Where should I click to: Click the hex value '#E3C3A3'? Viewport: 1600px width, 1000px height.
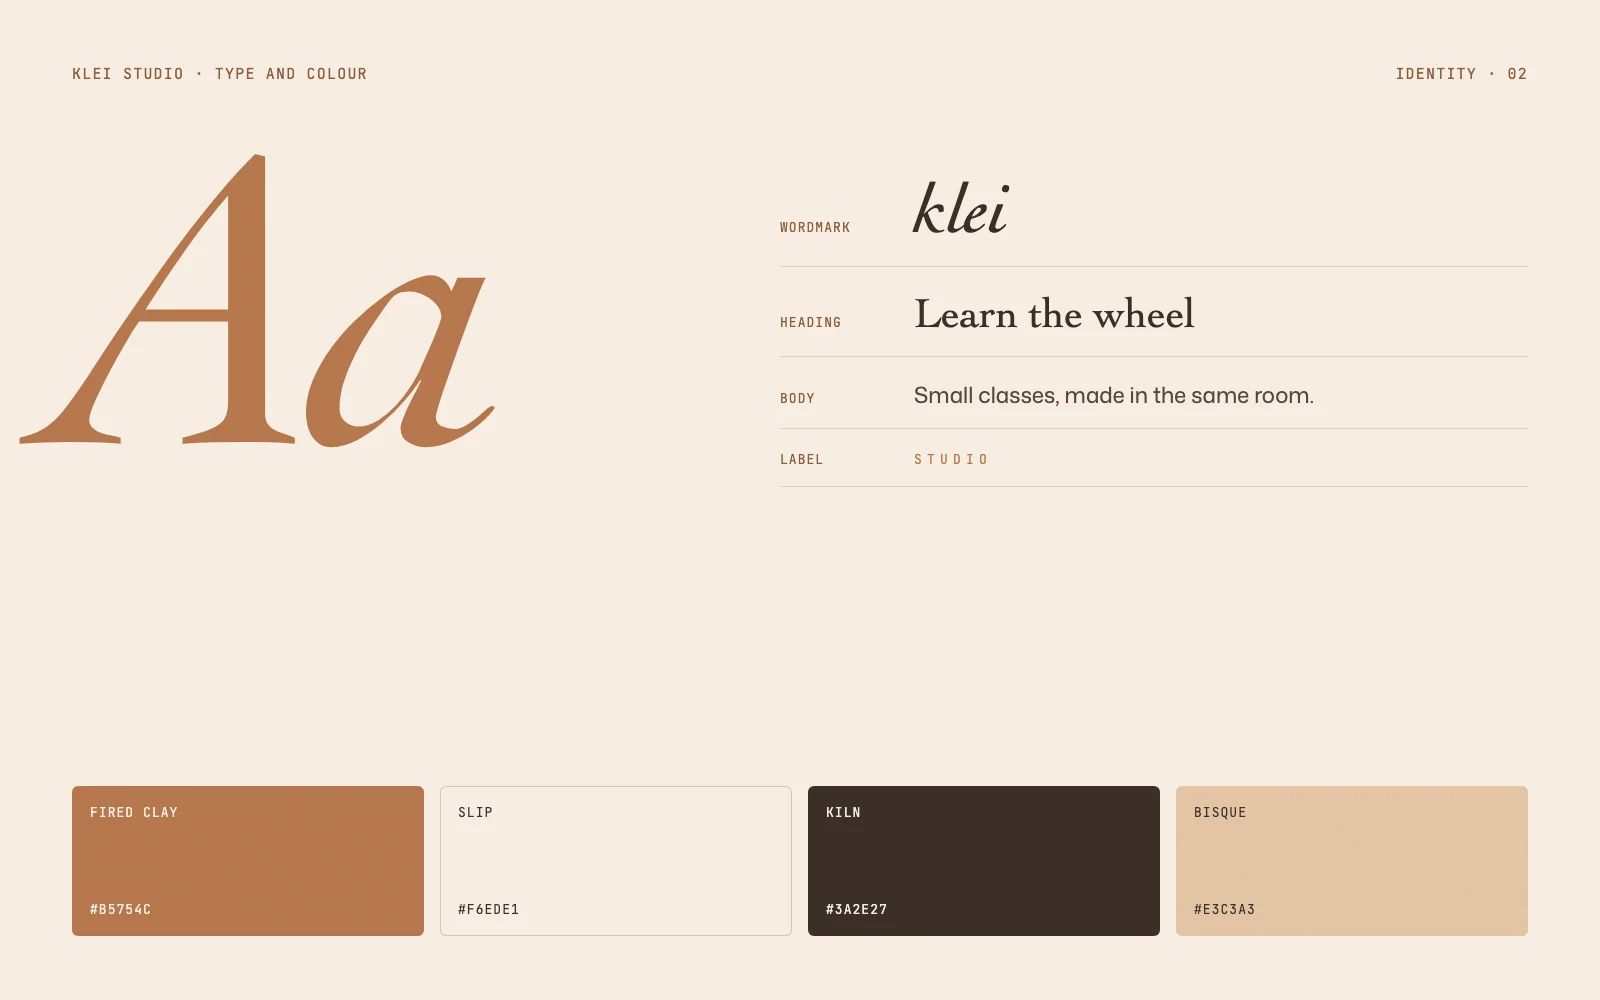point(1225,910)
